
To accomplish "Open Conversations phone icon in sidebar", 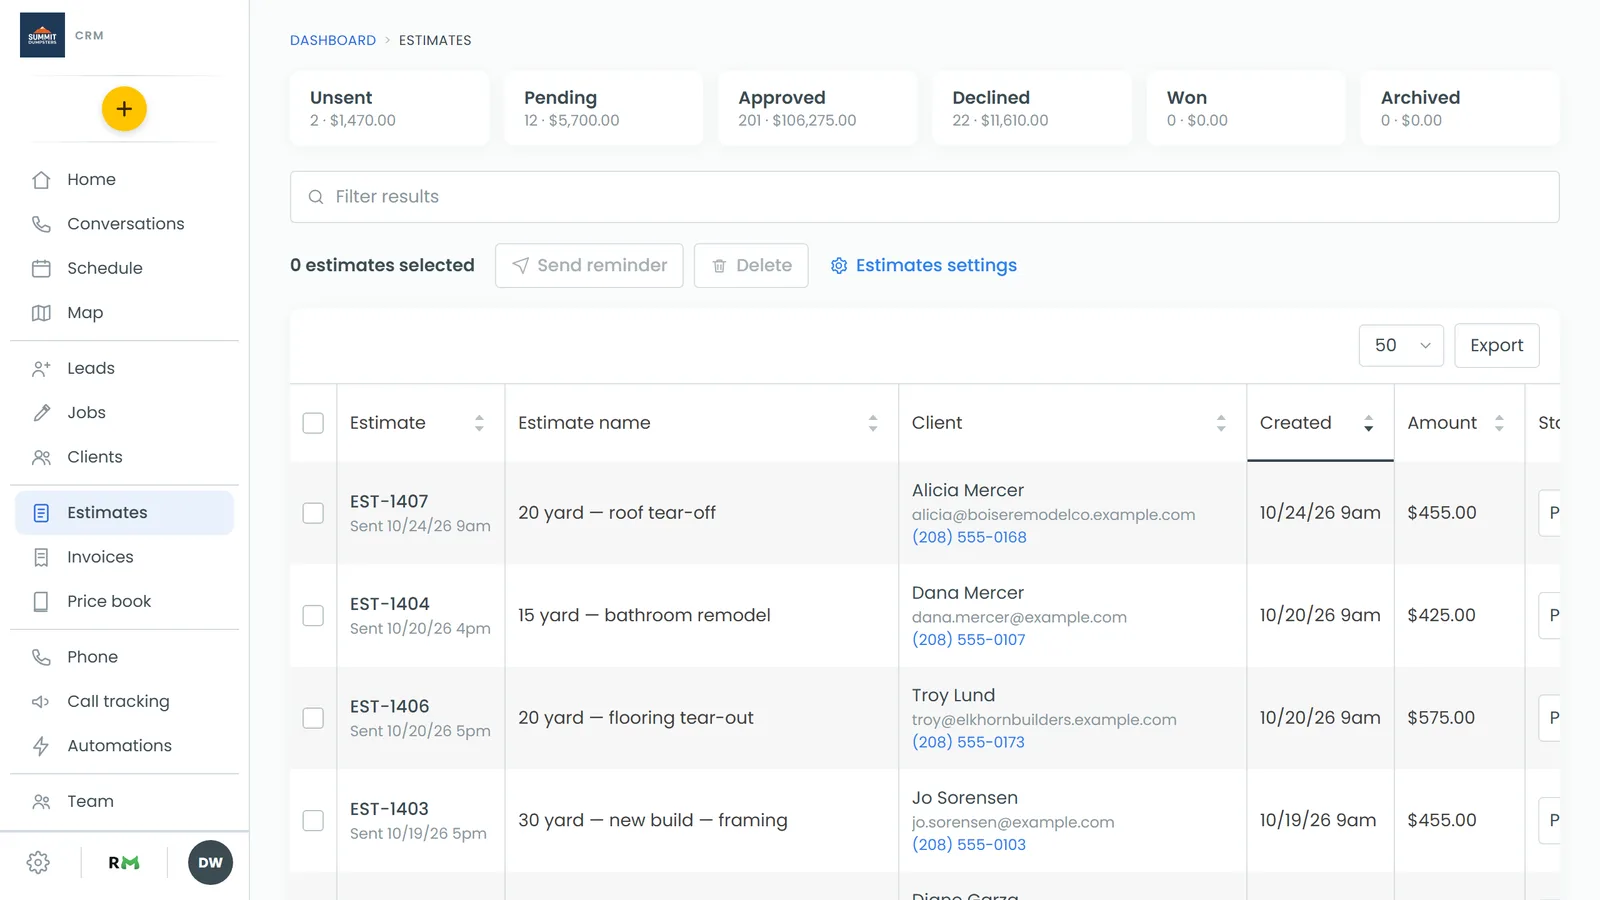I will (x=41, y=224).
